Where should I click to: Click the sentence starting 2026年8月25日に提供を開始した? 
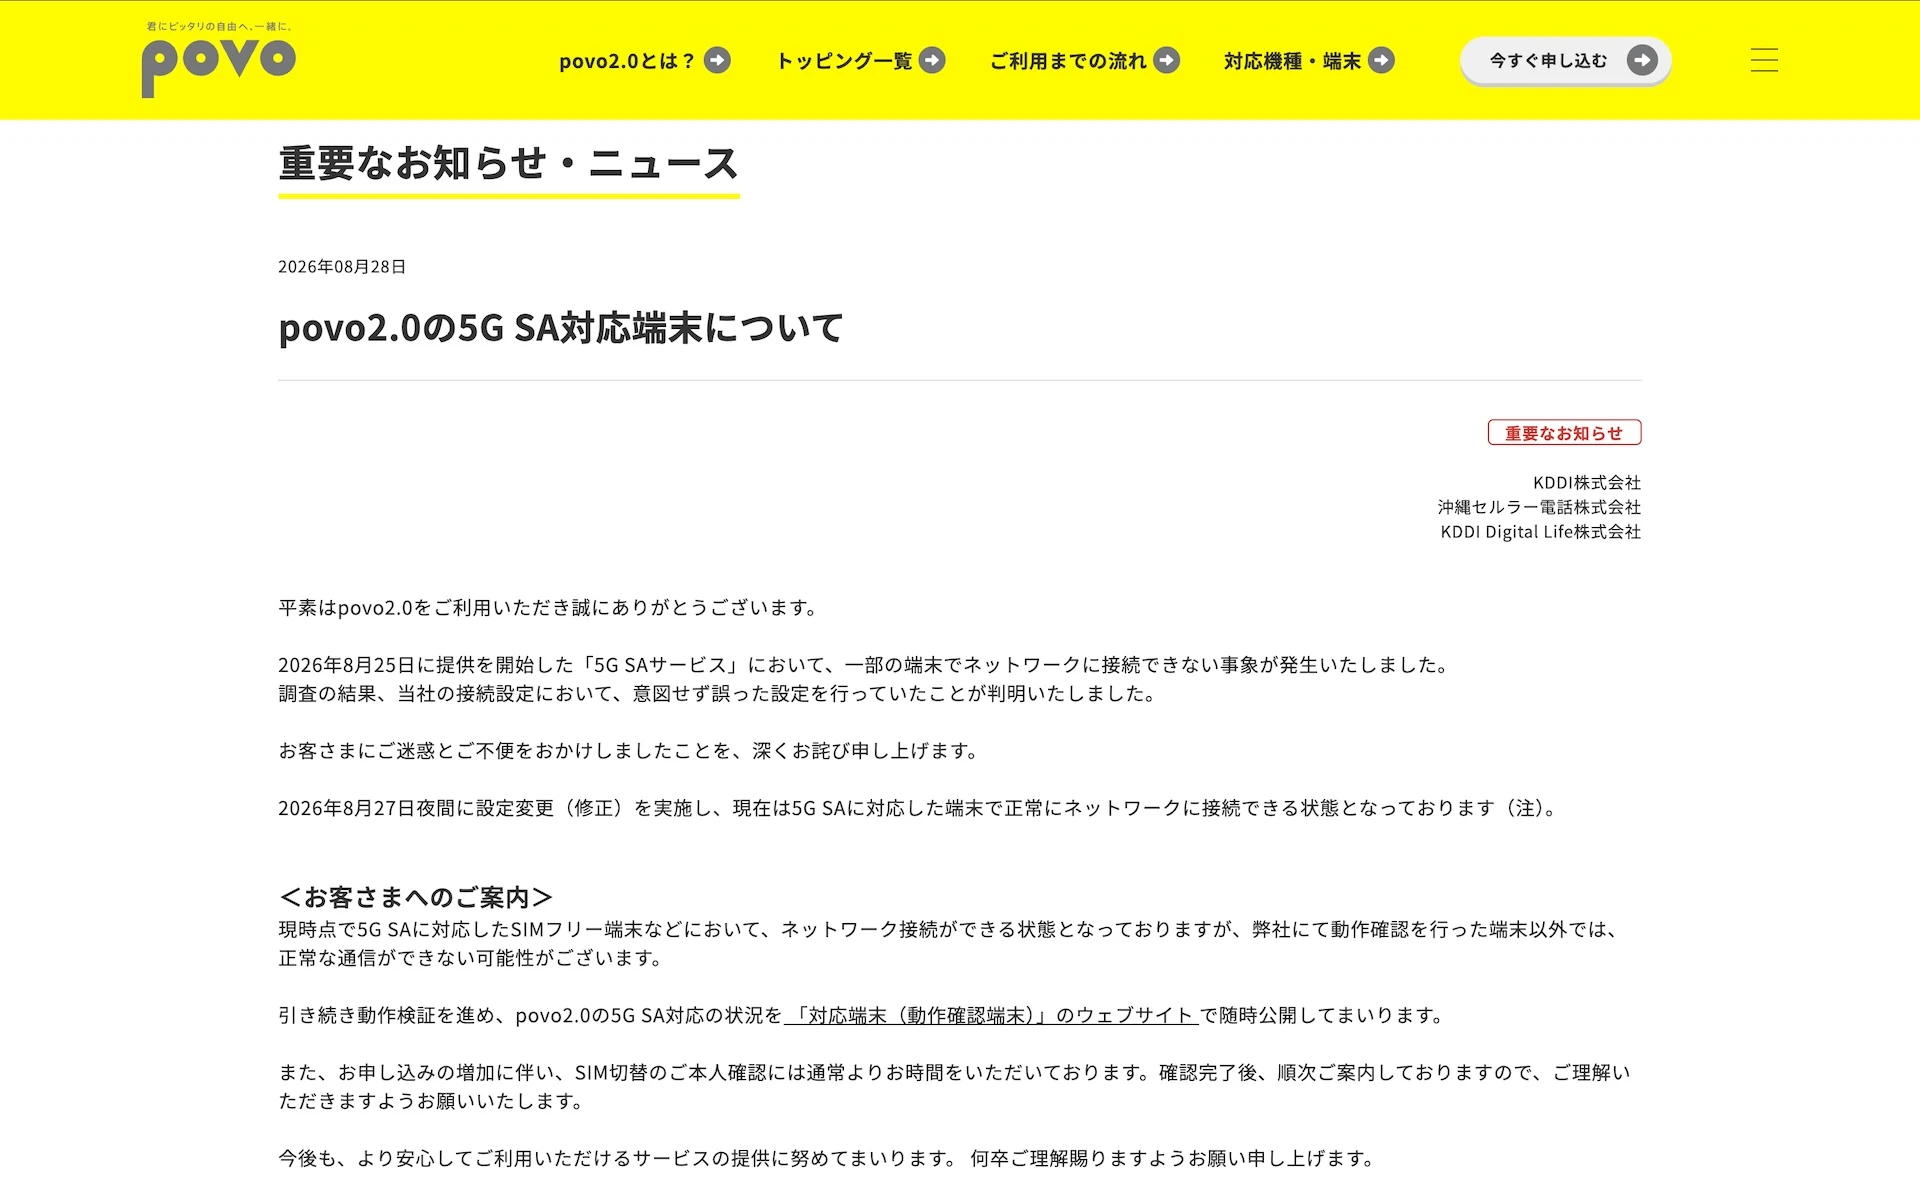866,665
